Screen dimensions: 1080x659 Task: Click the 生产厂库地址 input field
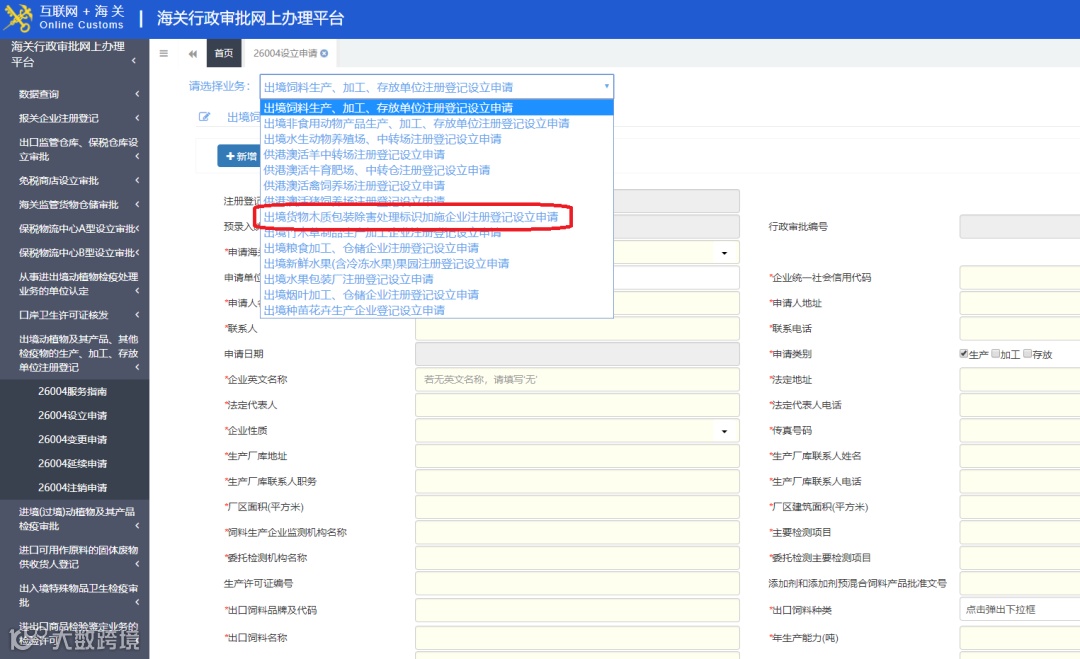pos(577,456)
